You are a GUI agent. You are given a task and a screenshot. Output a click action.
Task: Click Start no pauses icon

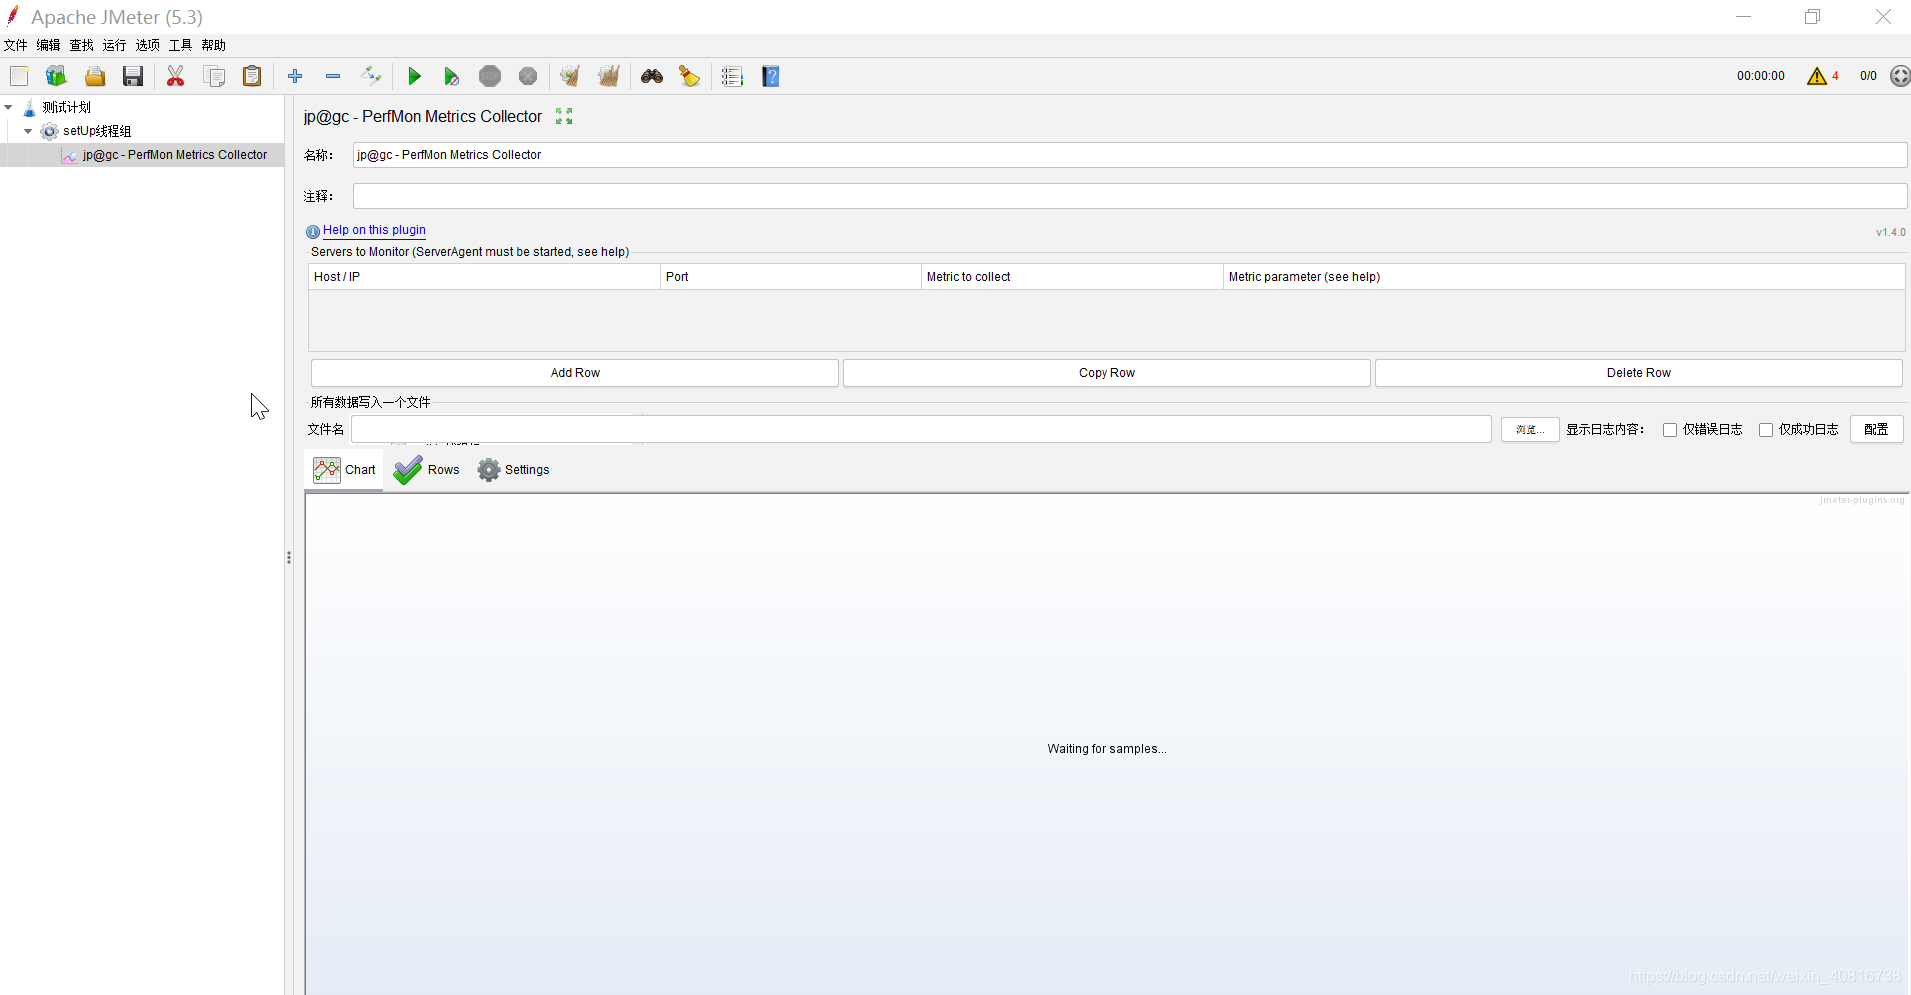(452, 76)
